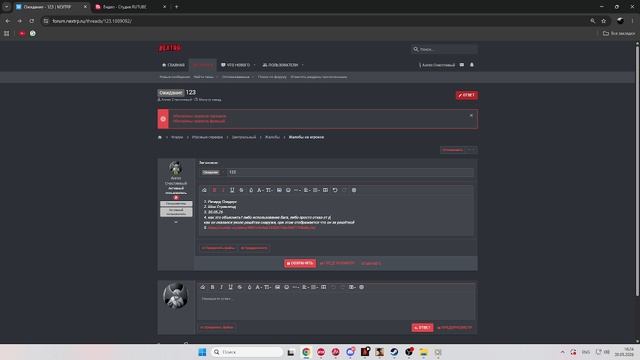Screen dimensions: 640x360
Task: Open alignment dropdown in edit-post toolbar
Action: pyautogui.click(x=307, y=190)
